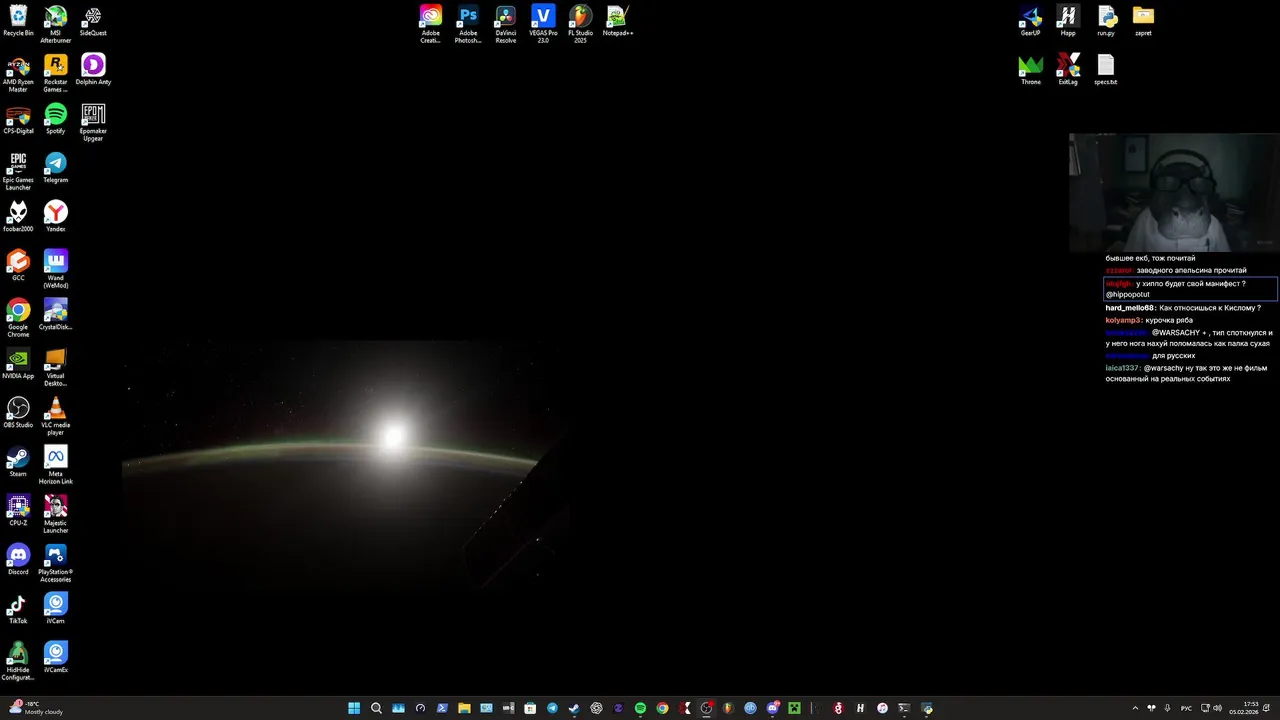Open VLC media player desktop shortcut
The height and width of the screenshot is (720, 1280).
coord(56,417)
